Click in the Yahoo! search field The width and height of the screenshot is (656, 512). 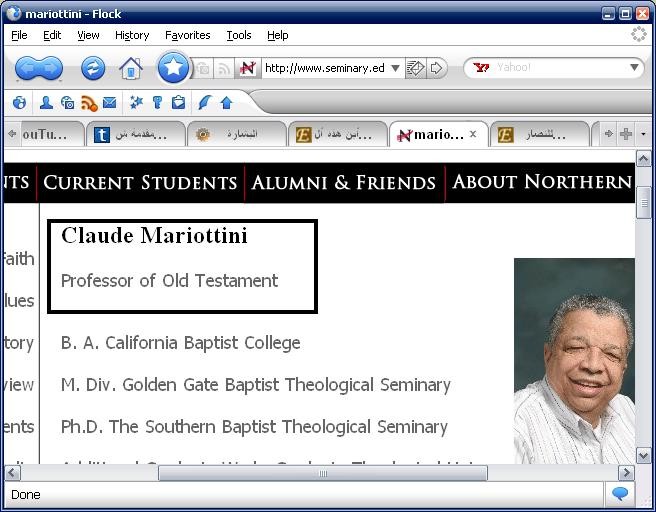point(561,67)
